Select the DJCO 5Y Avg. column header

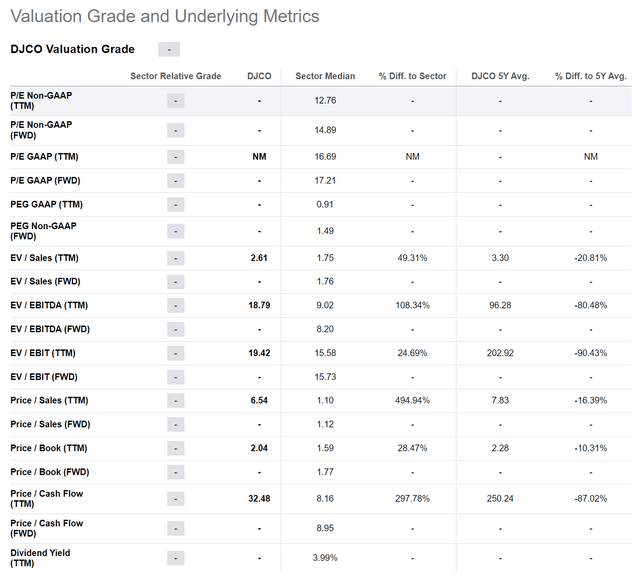point(500,76)
